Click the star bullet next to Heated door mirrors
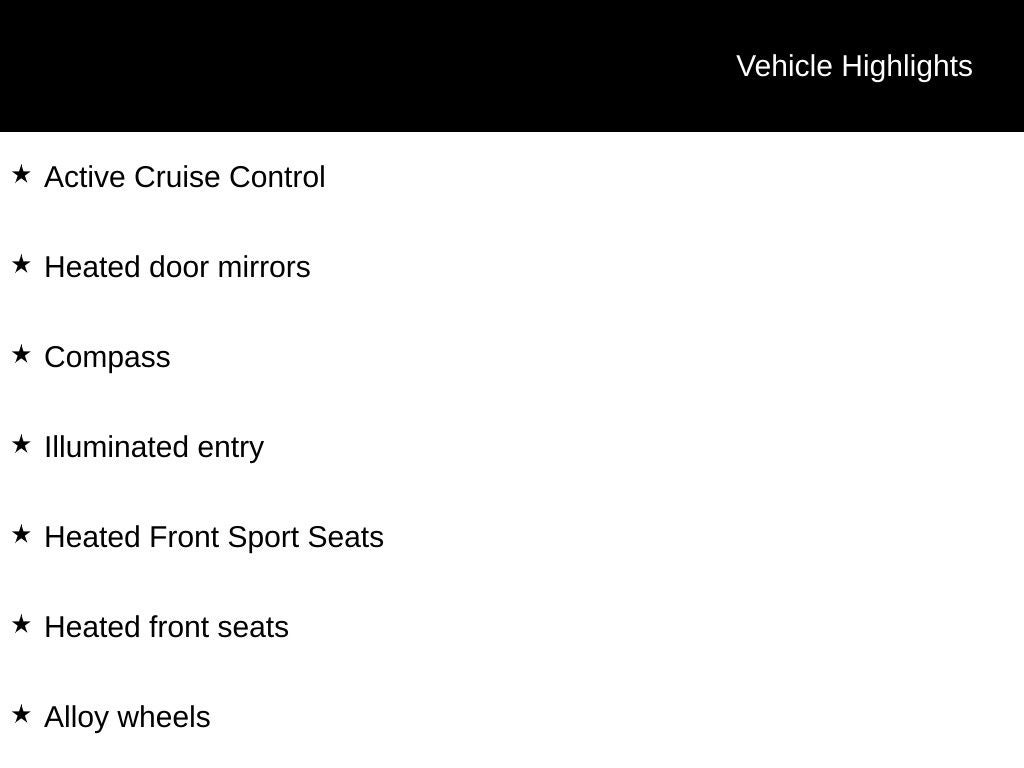Viewport: 1024px width, 768px height. click(21, 265)
